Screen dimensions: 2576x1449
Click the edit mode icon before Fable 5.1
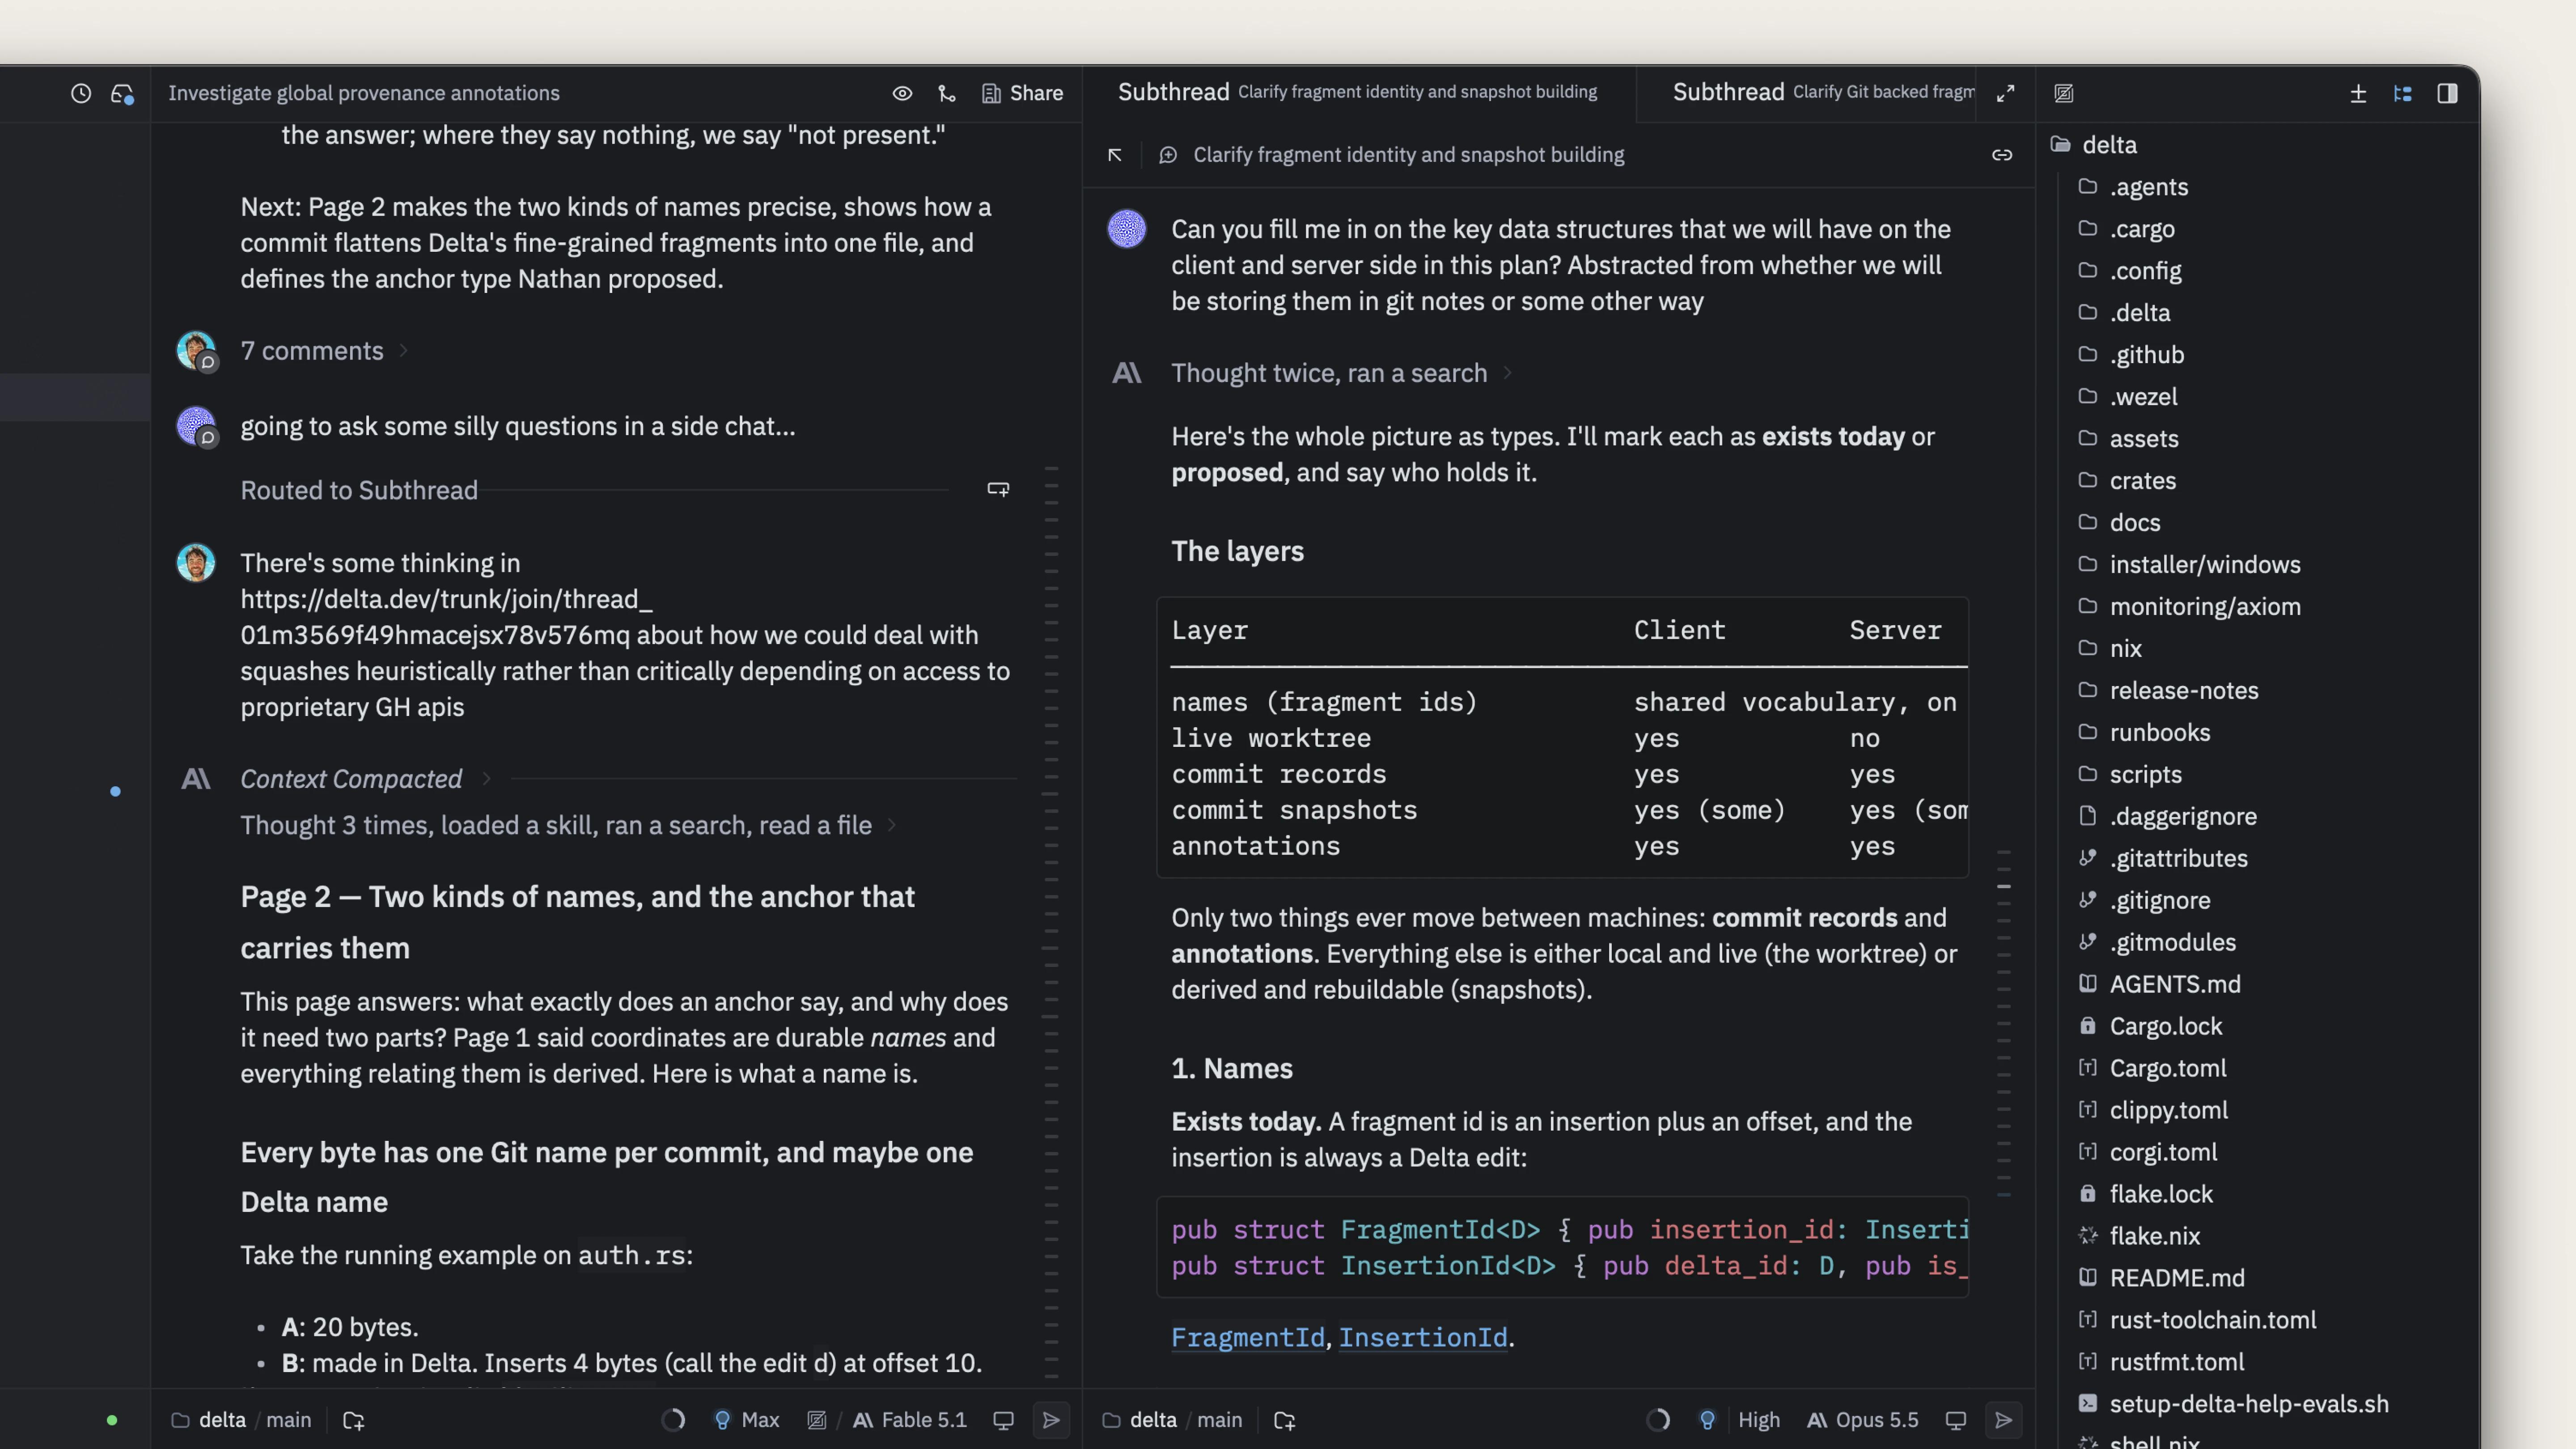coord(817,1421)
